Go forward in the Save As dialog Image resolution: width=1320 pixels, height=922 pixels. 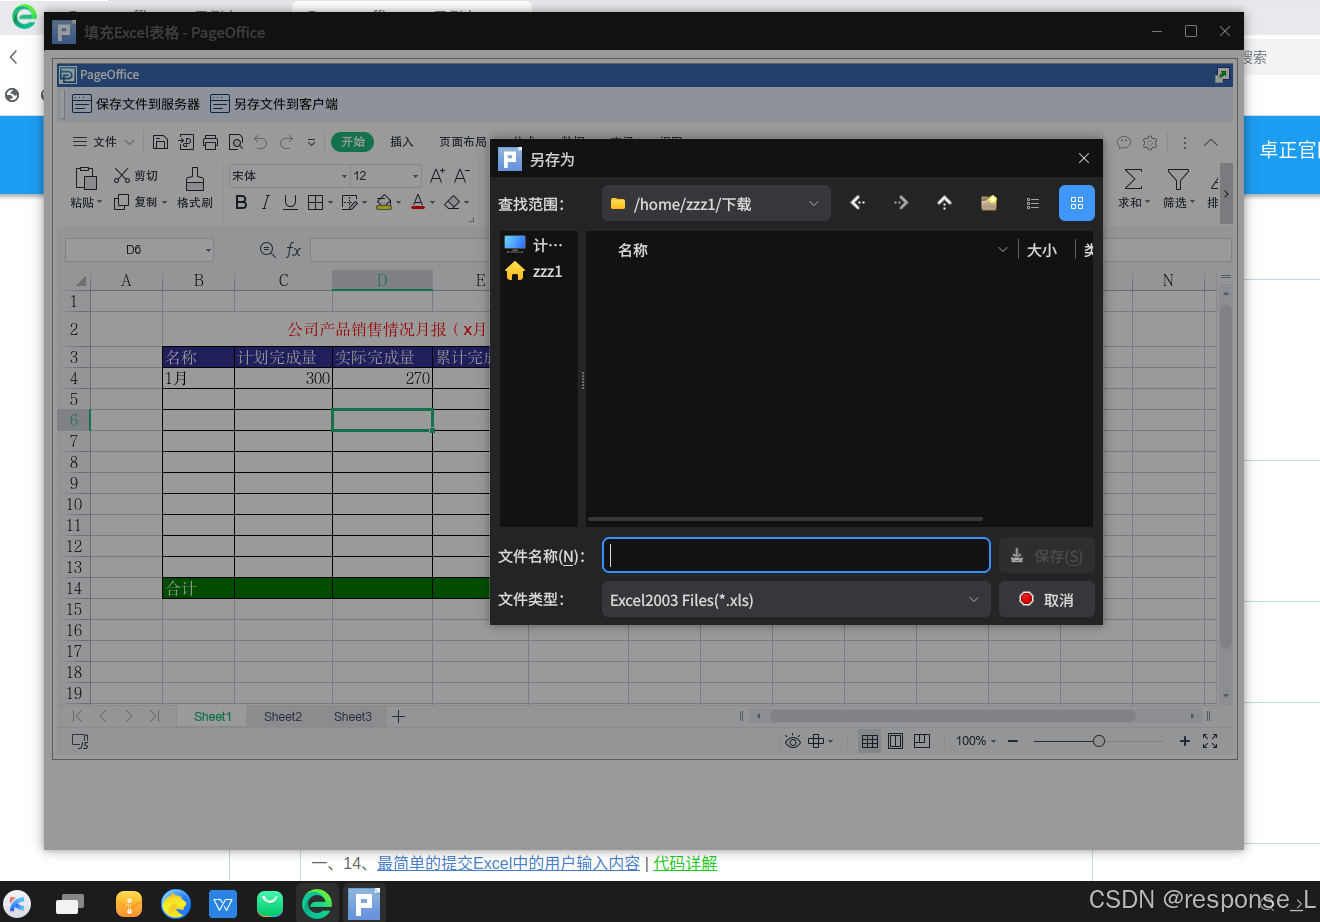(x=901, y=203)
